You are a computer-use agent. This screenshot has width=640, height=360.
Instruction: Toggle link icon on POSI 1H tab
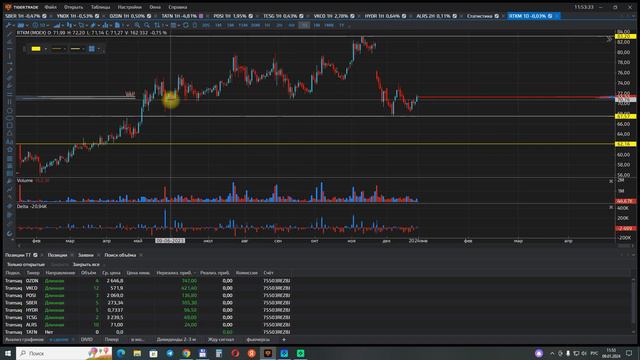click(251, 16)
